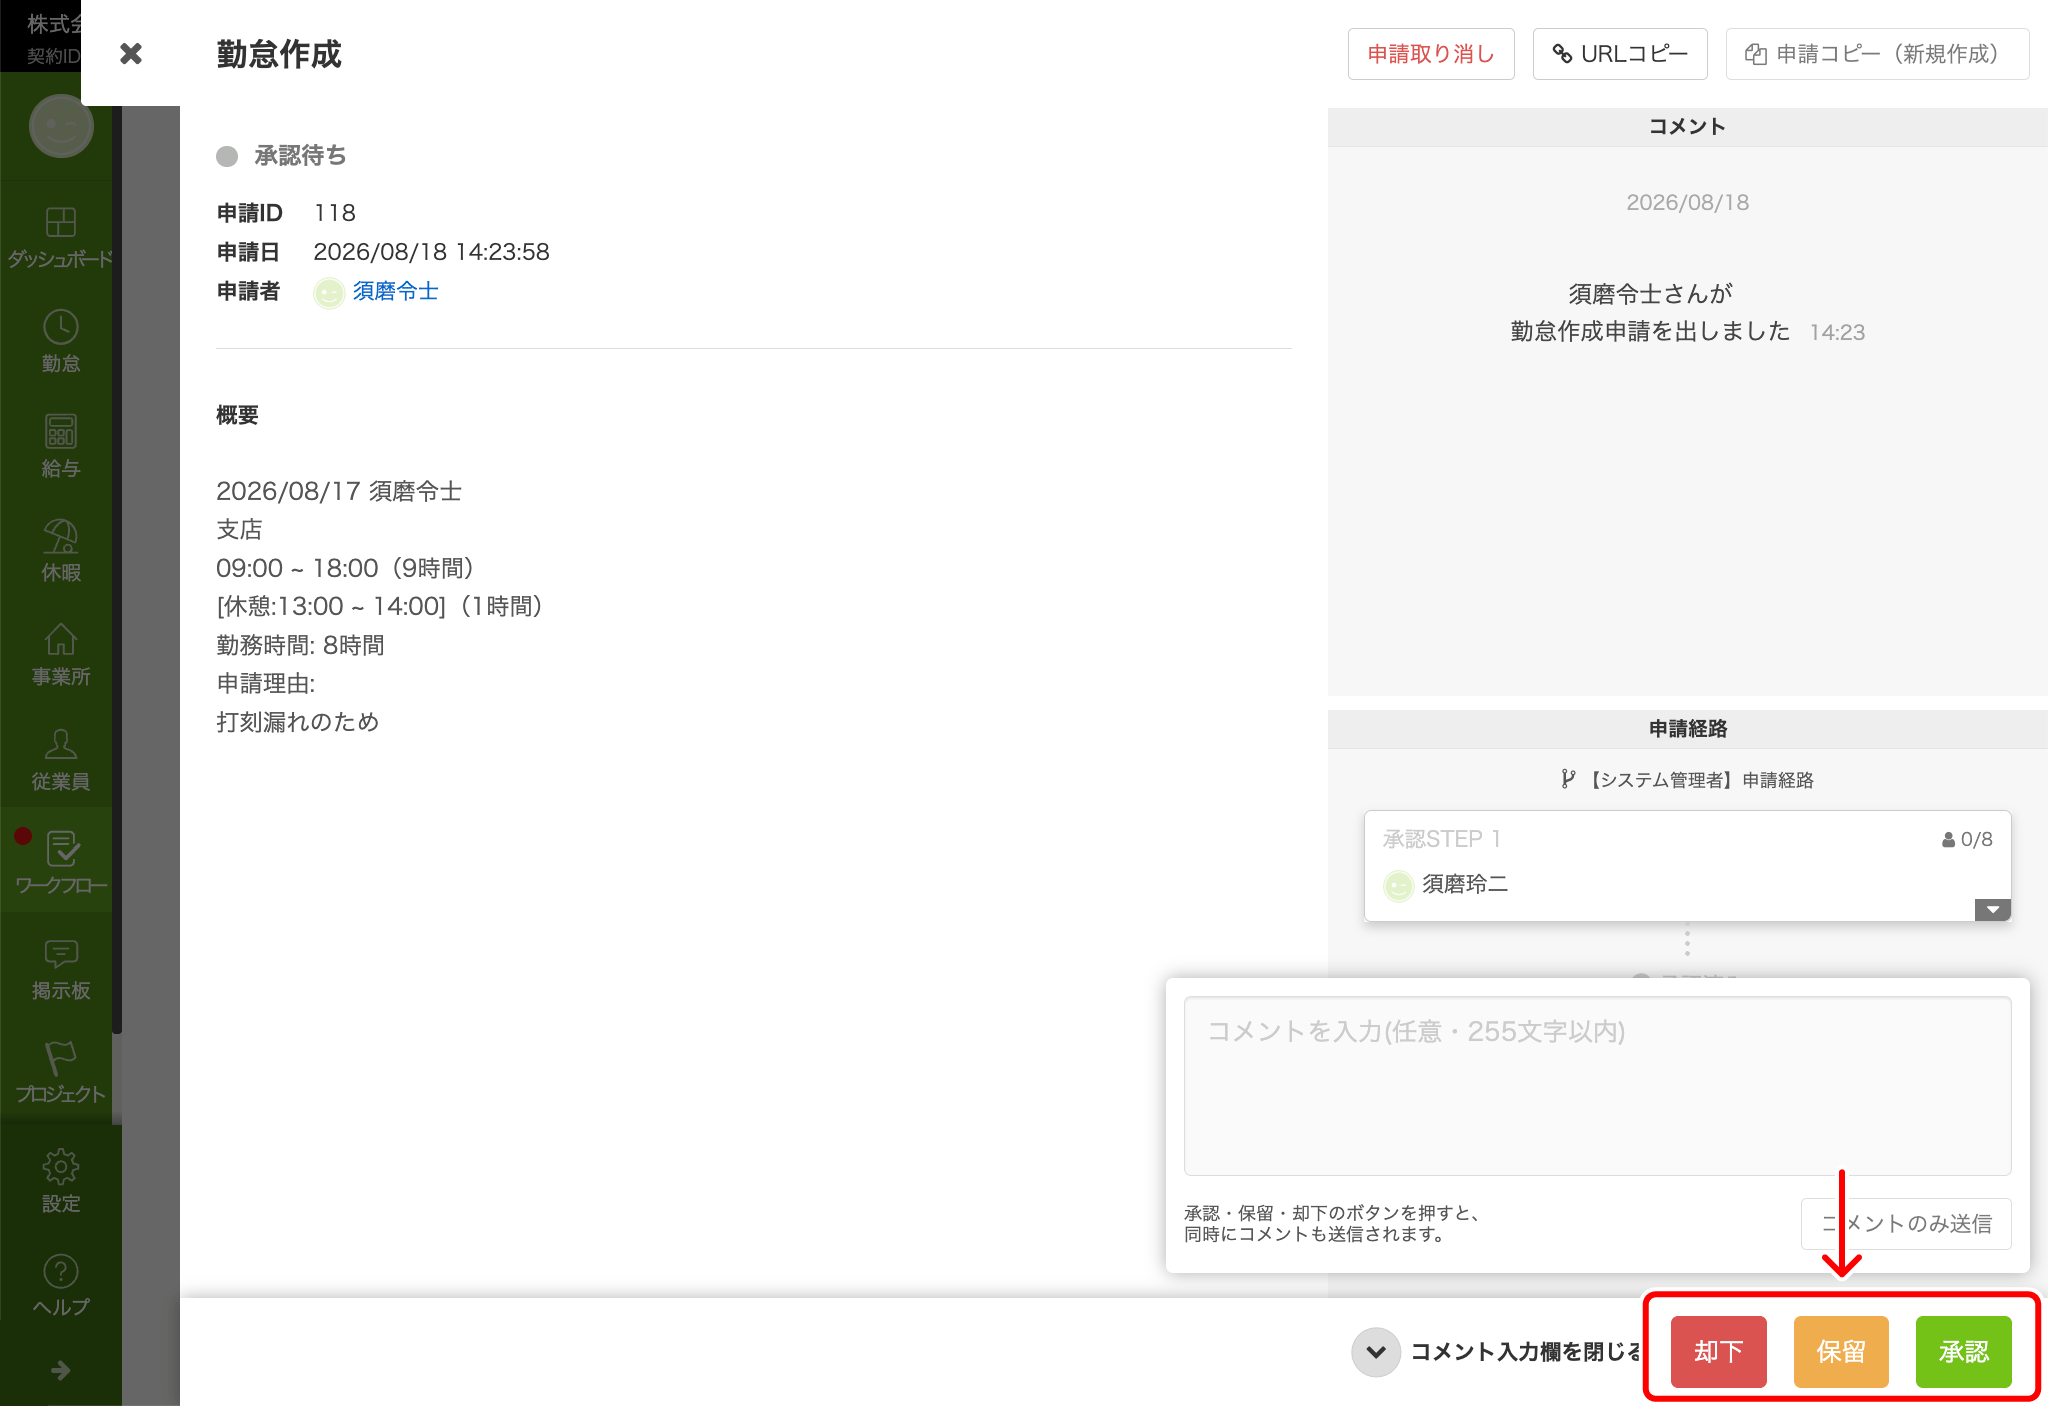The height and width of the screenshot is (1406, 2048).
Task: Click the 申請日 value 2026/08/18 14:23:58
Action: 431,252
